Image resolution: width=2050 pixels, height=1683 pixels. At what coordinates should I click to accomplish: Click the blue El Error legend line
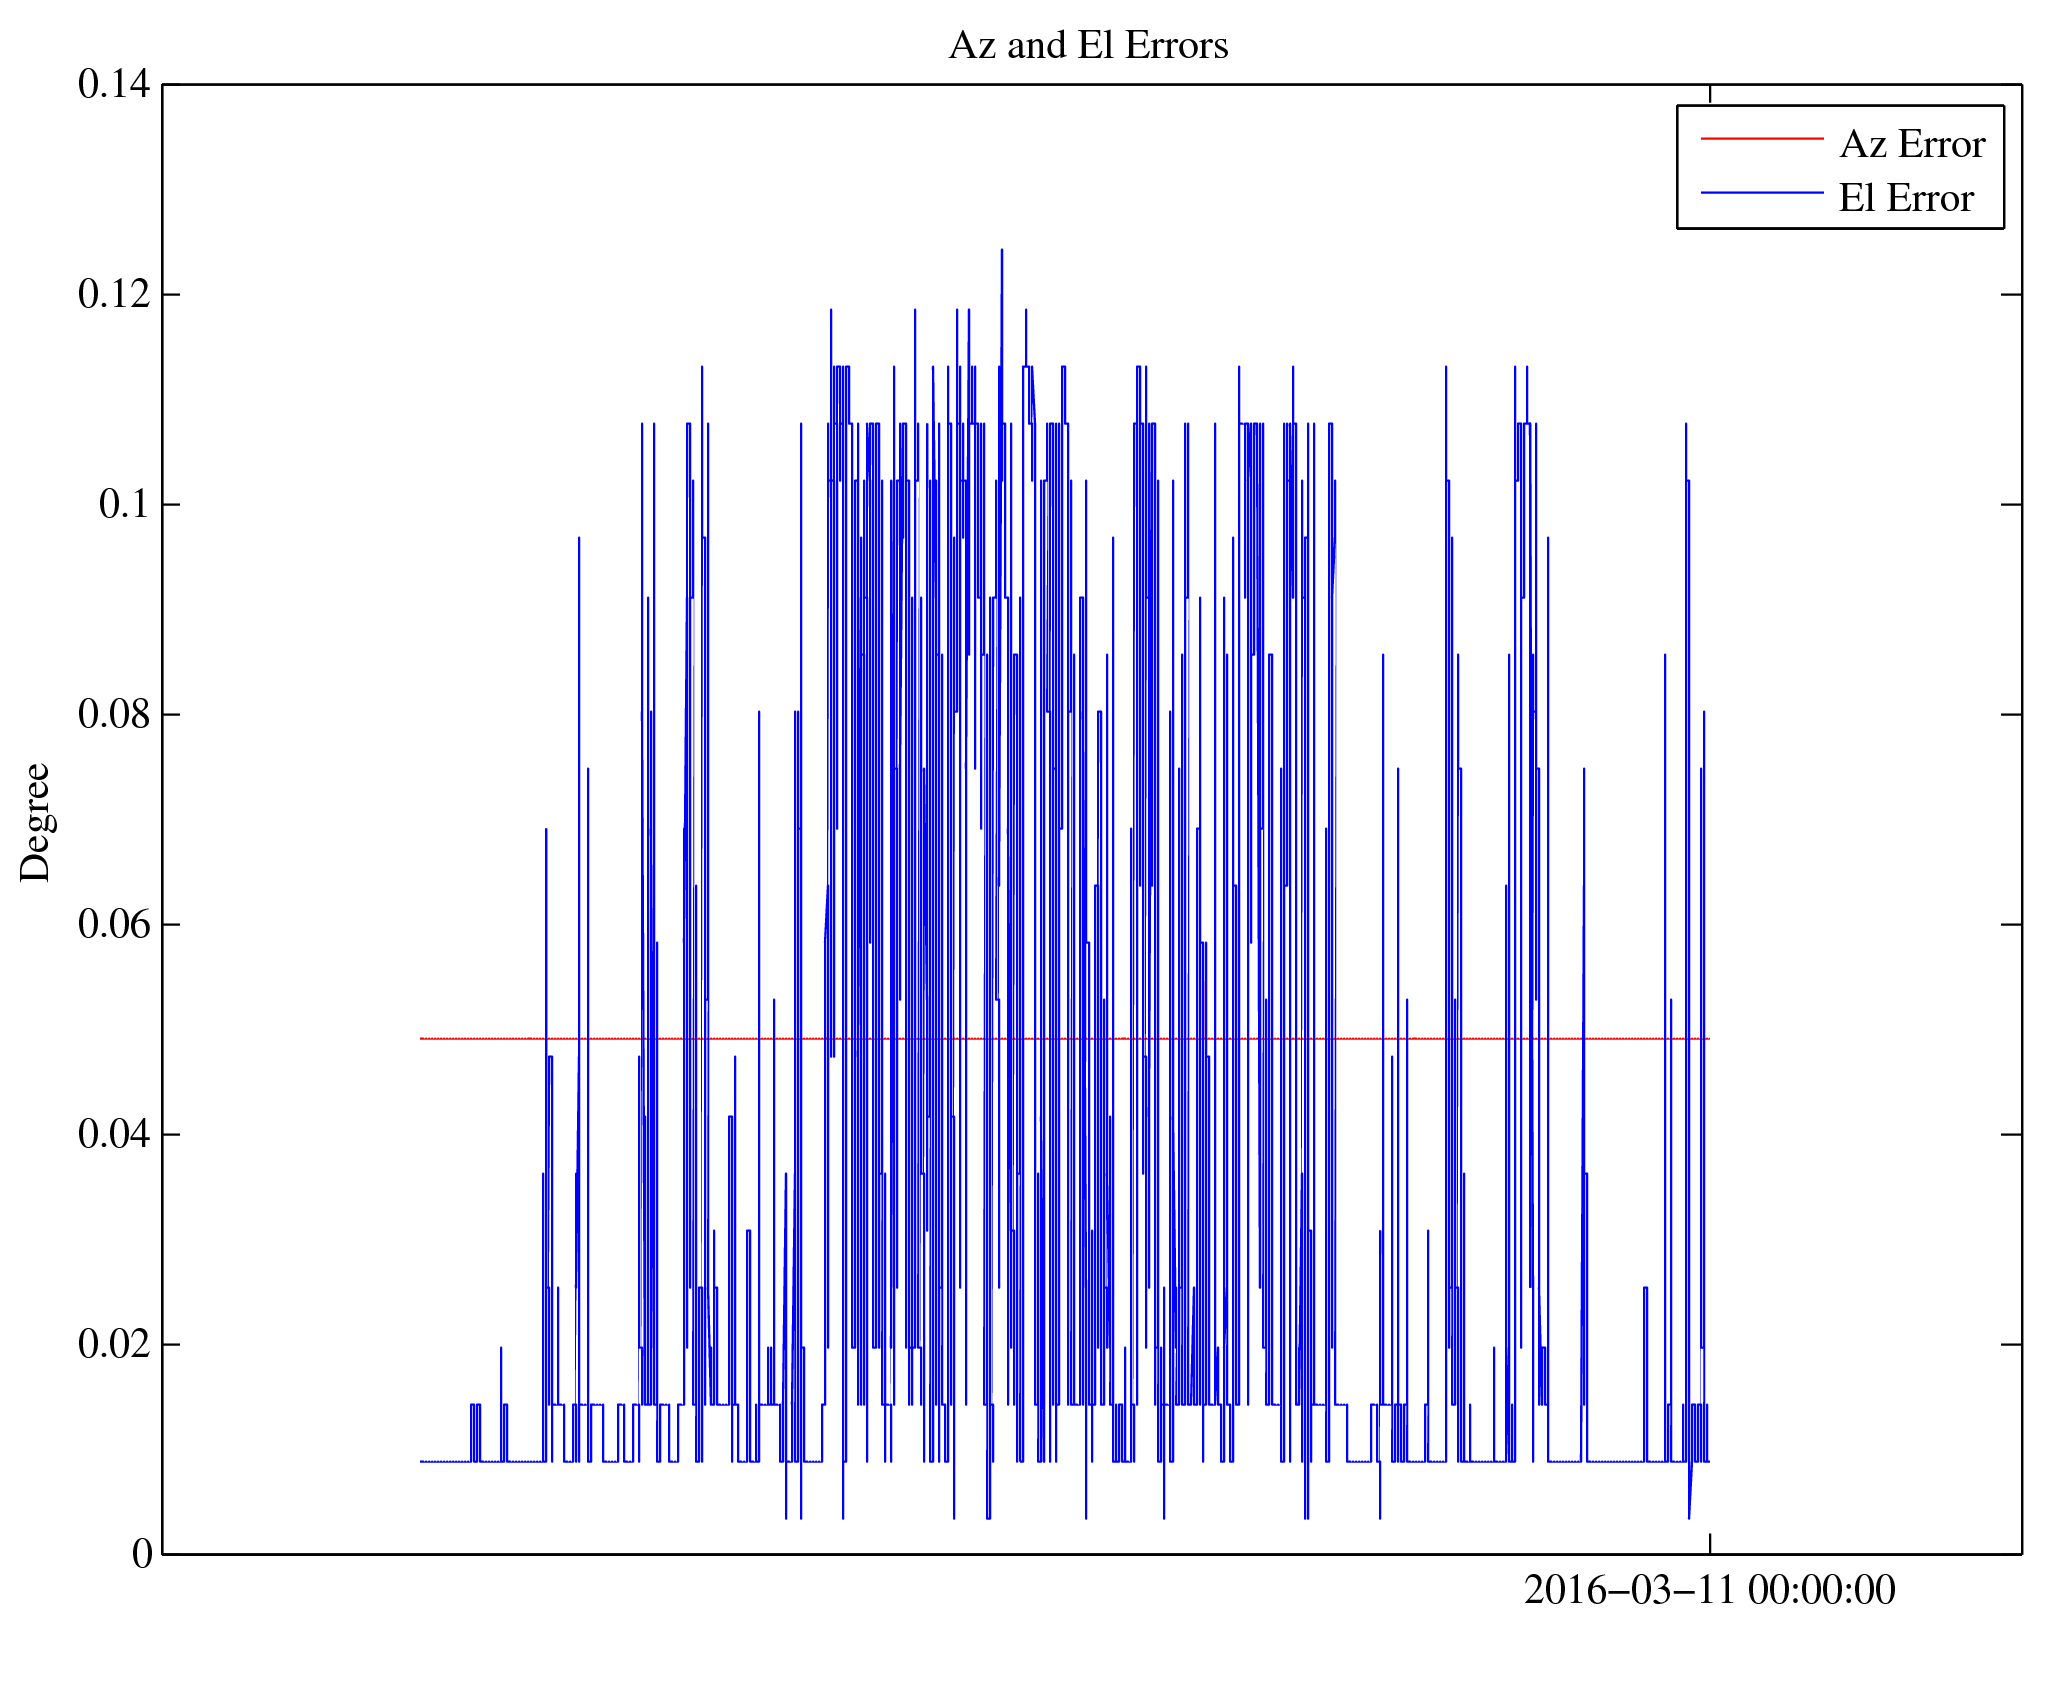click(x=1762, y=192)
